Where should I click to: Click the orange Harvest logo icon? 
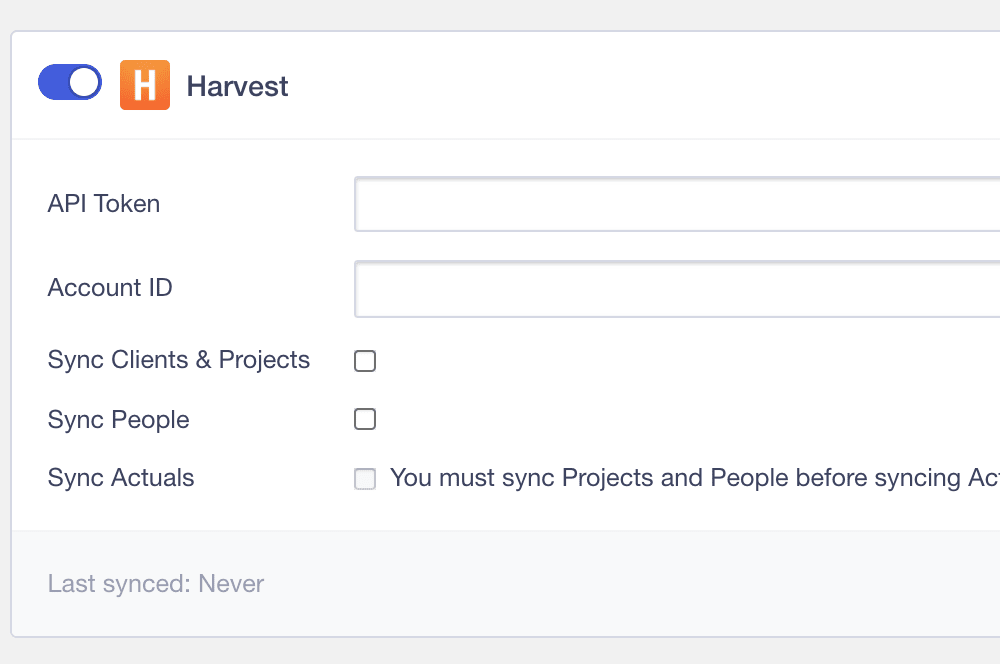click(x=145, y=85)
